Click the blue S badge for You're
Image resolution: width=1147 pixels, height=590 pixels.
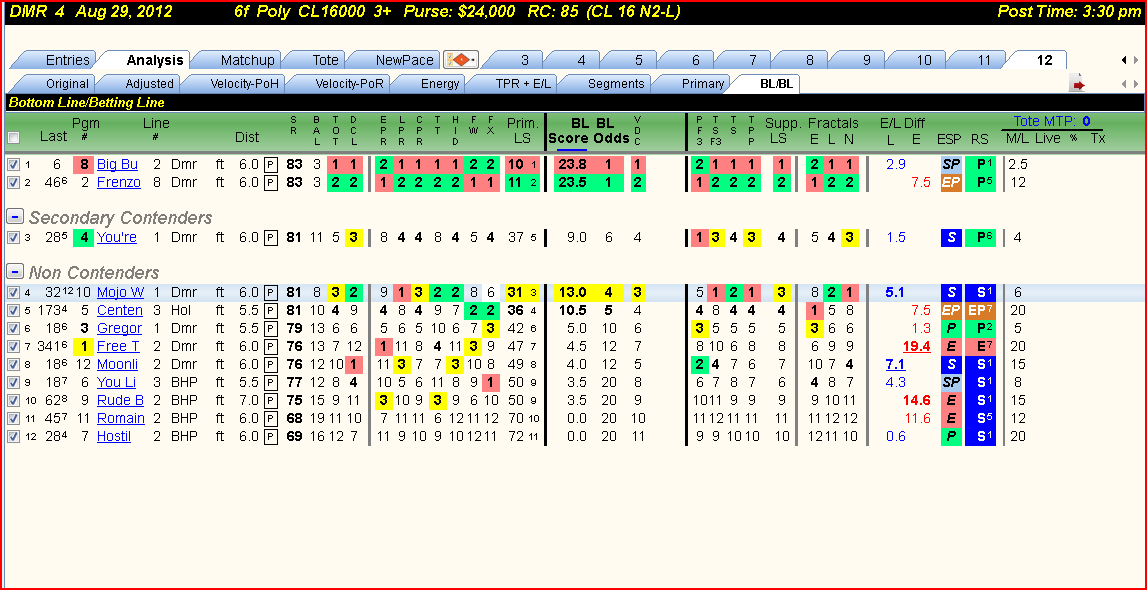tap(951, 237)
